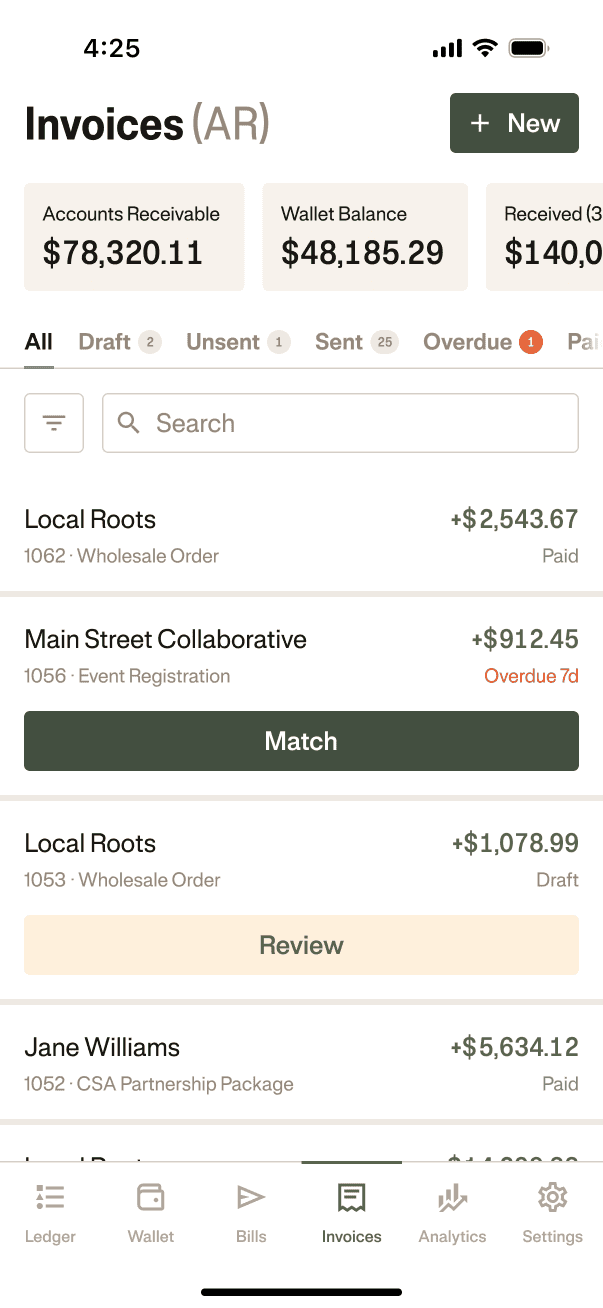
Task: Click the Search input field
Action: 340,423
